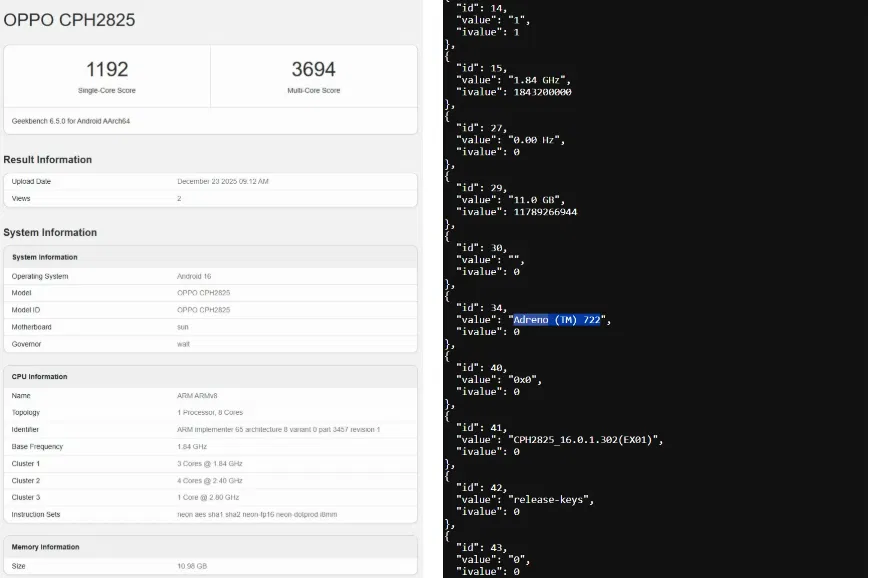This screenshot has width=869, height=578.
Task: Select the governor value walt
Action: coord(183,344)
